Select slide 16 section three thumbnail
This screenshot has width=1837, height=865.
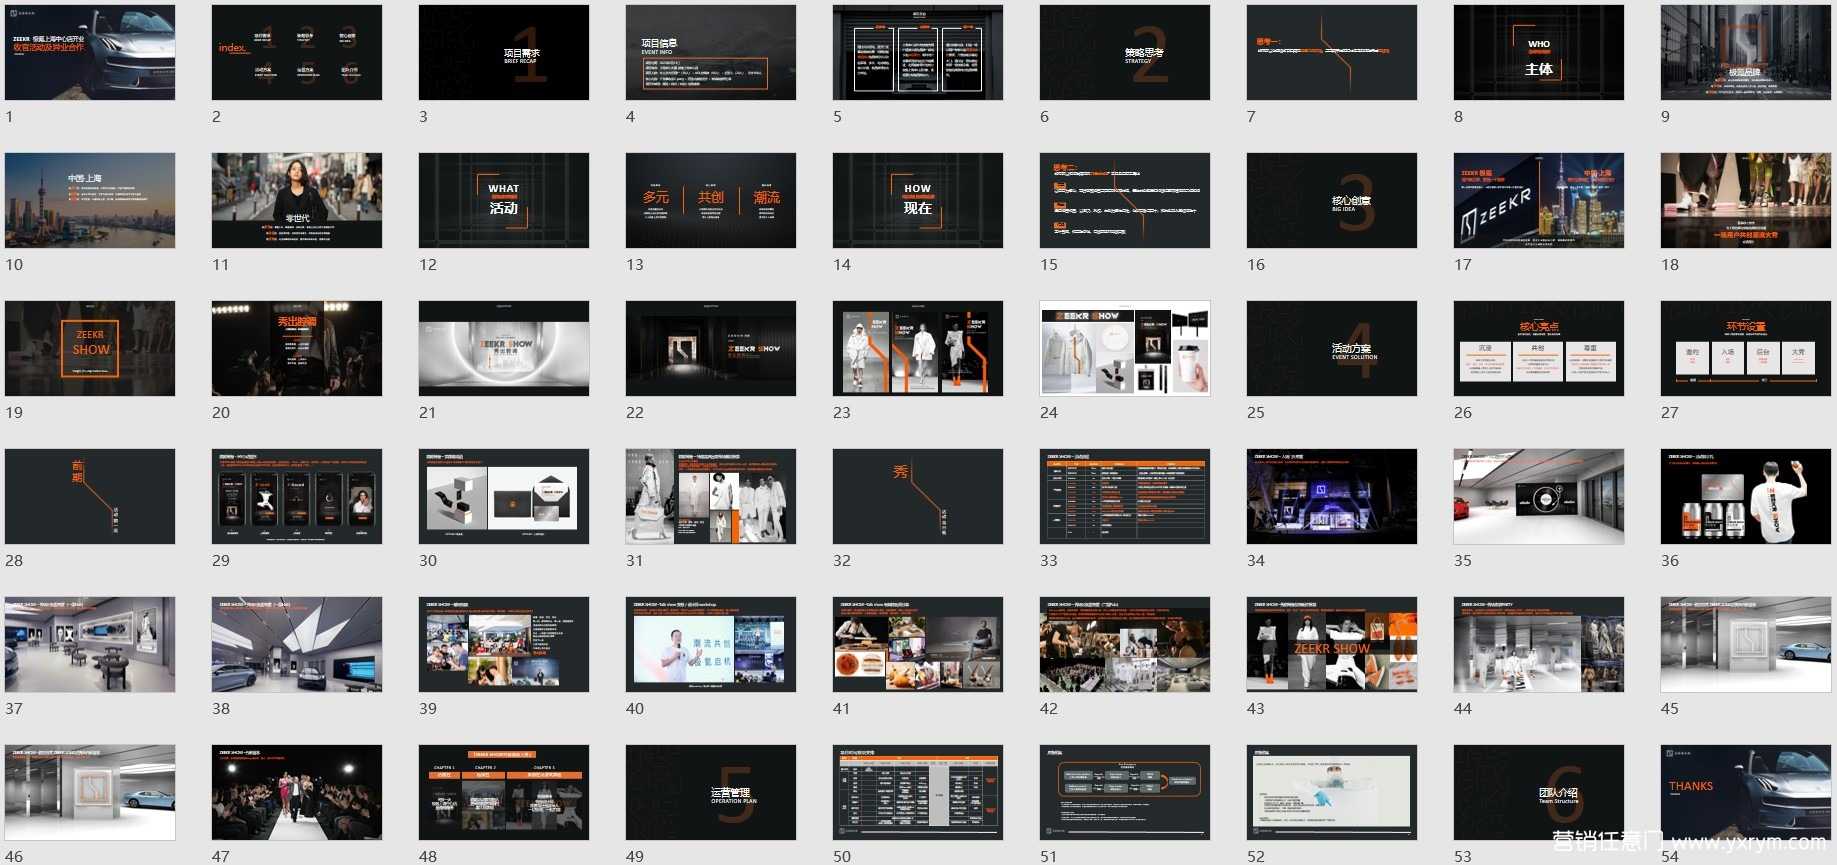pyautogui.click(x=1332, y=200)
